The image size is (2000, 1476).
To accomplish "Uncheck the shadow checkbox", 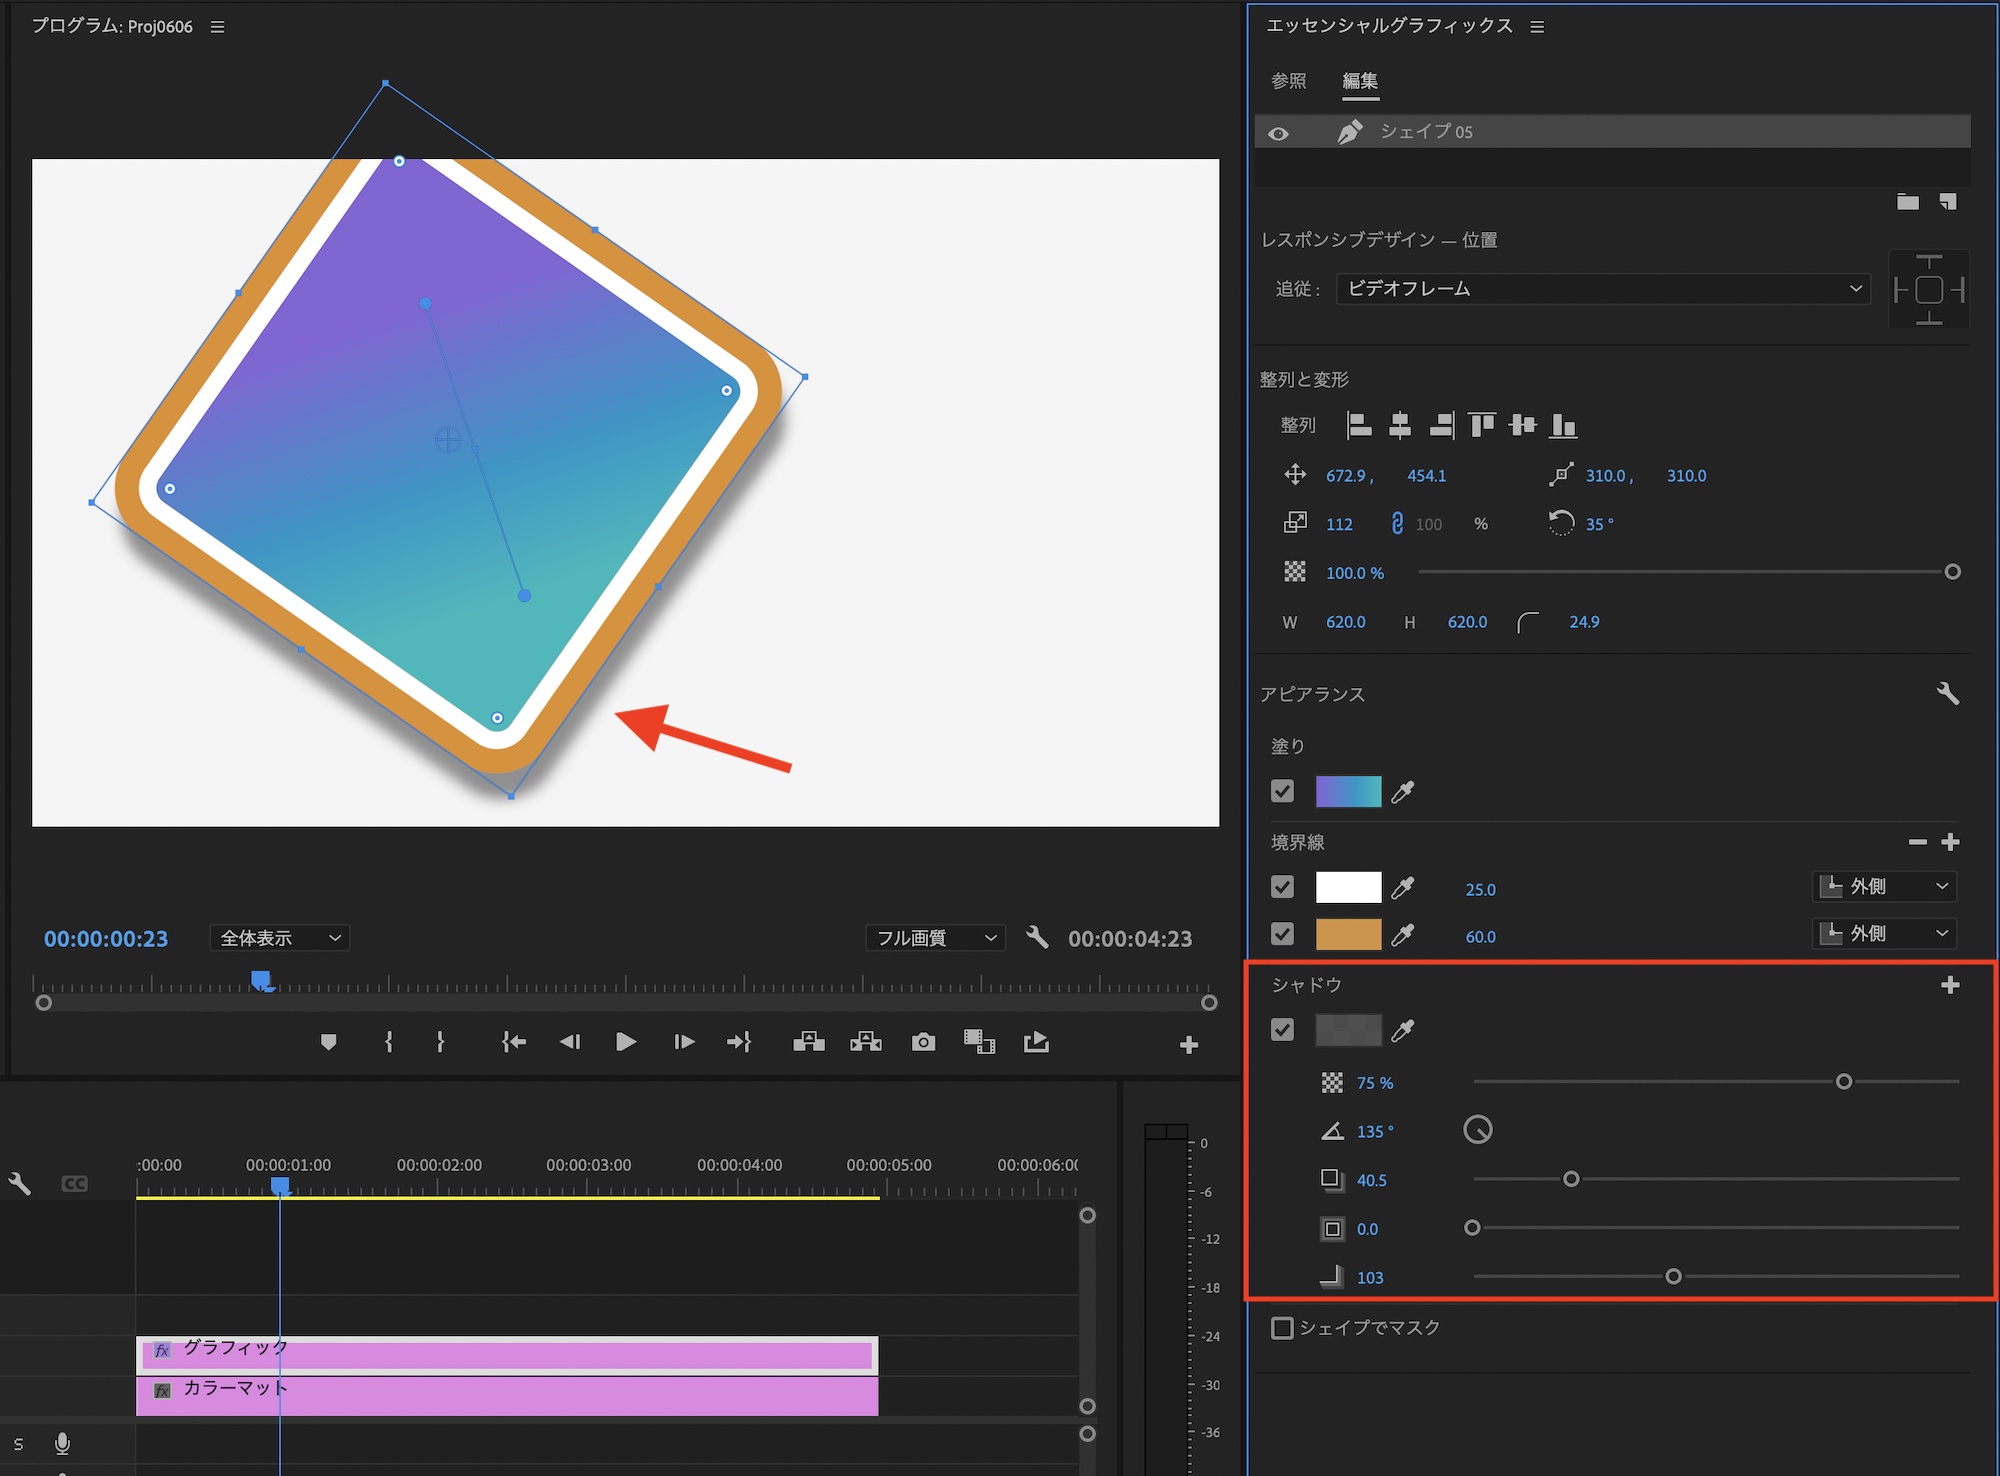I will [1282, 1030].
